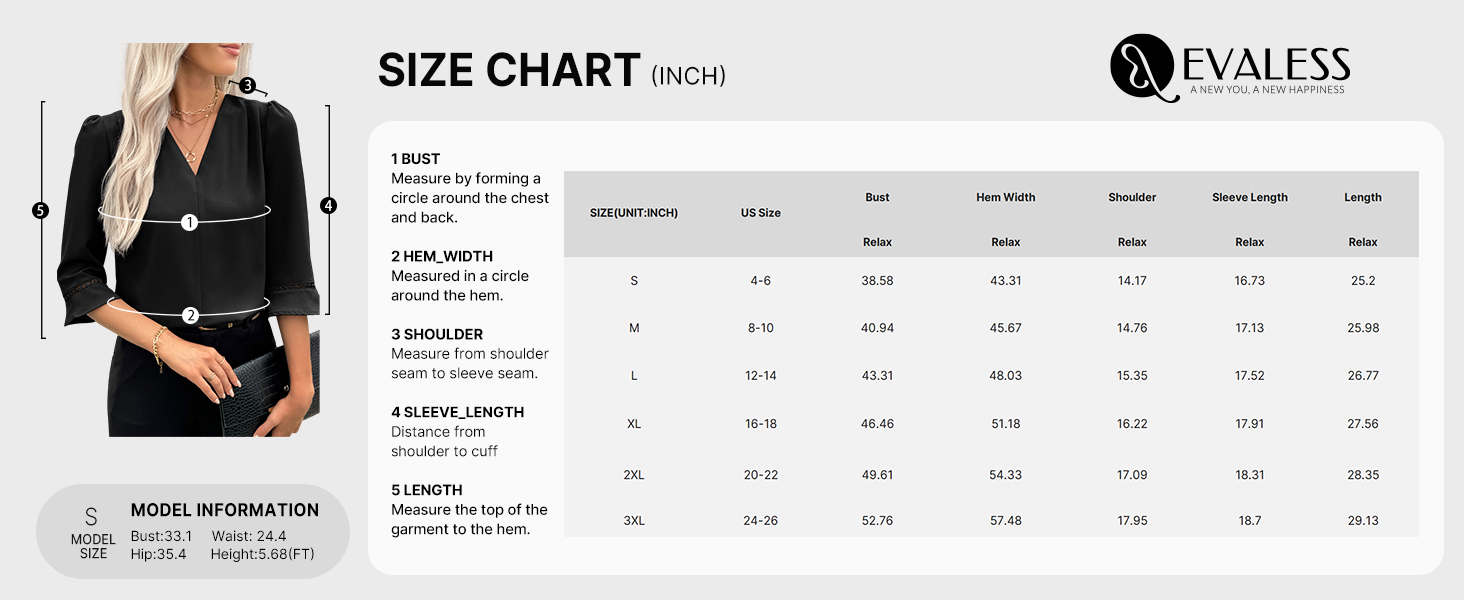Select the Hem Width column header
The width and height of the screenshot is (1464, 600).
coord(1005,197)
